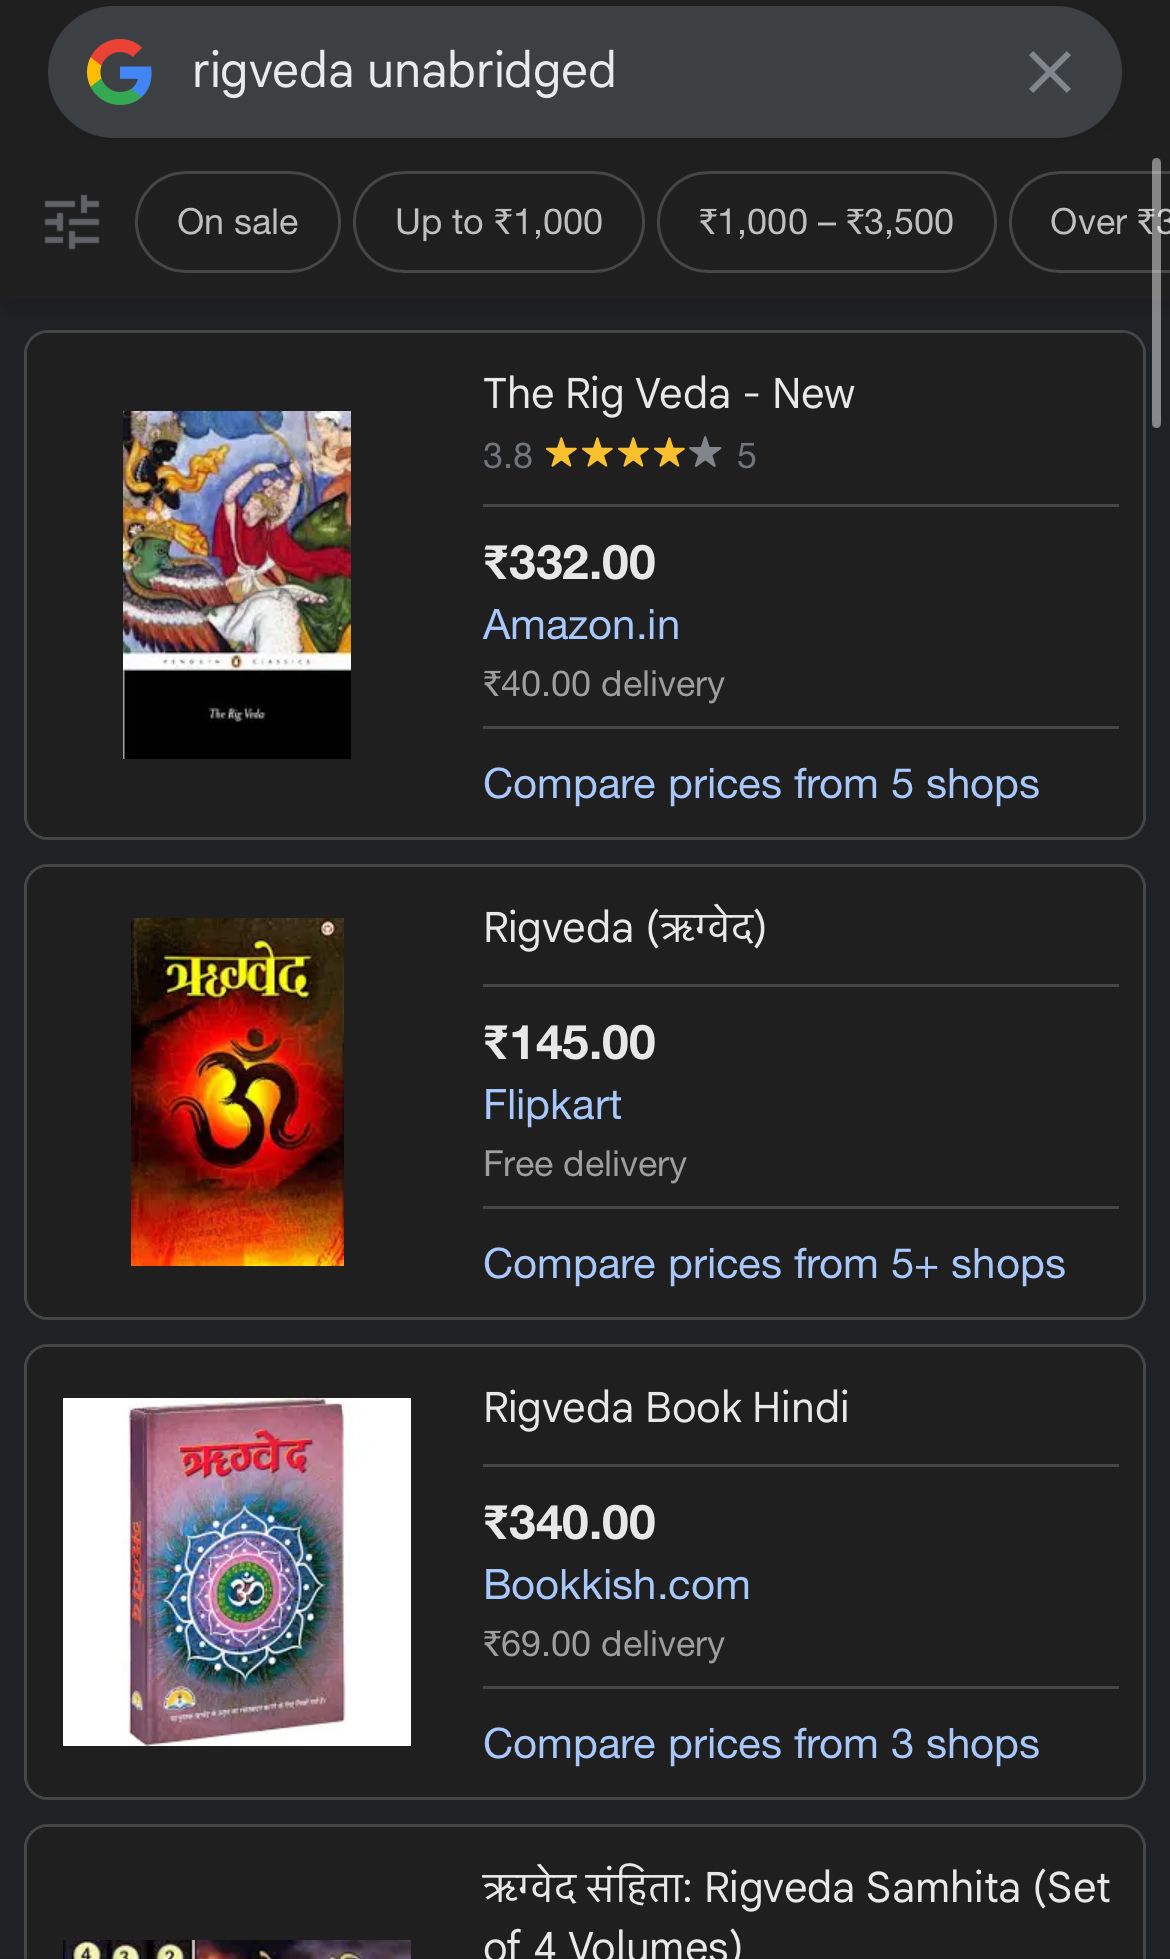Open the filters sliders icon
Screen dimensions: 1170x1959
(x=72, y=221)
